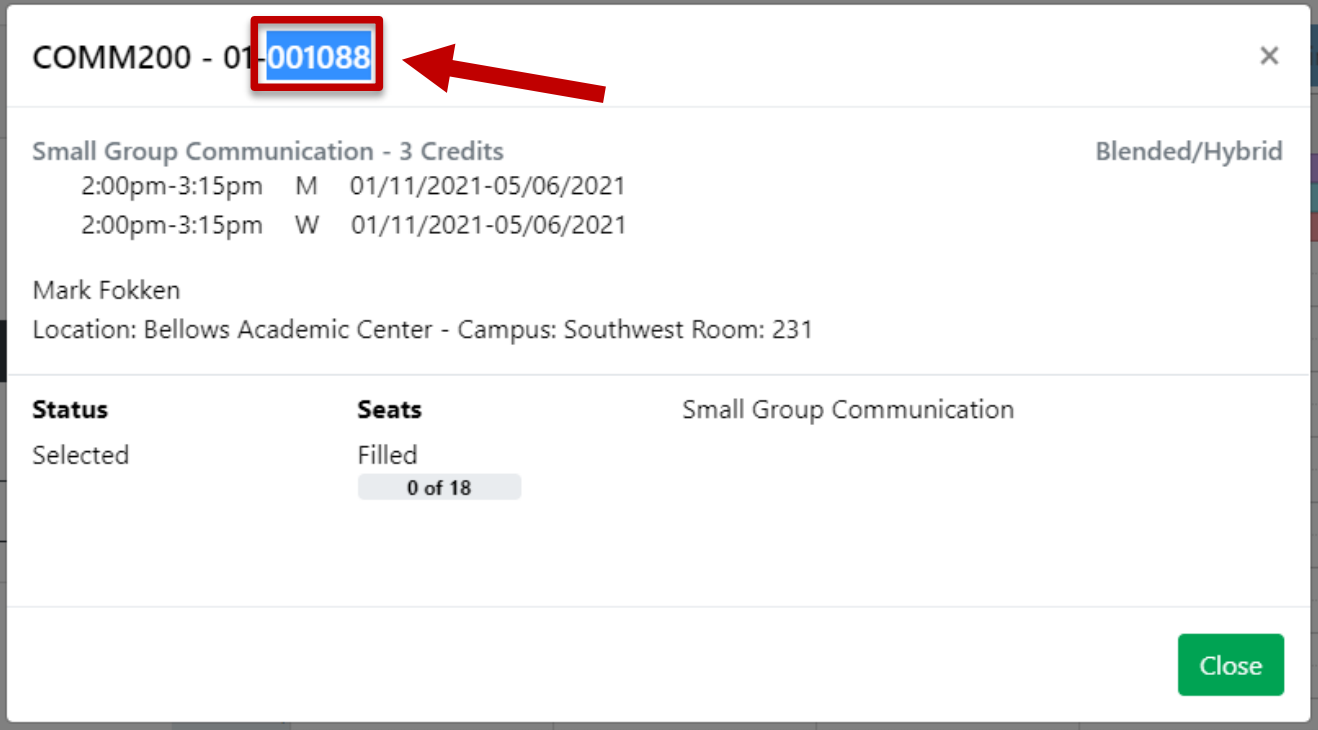Click the Small Group Communication description text
This screenshot has width=1318, height=730.
(848, 410)
